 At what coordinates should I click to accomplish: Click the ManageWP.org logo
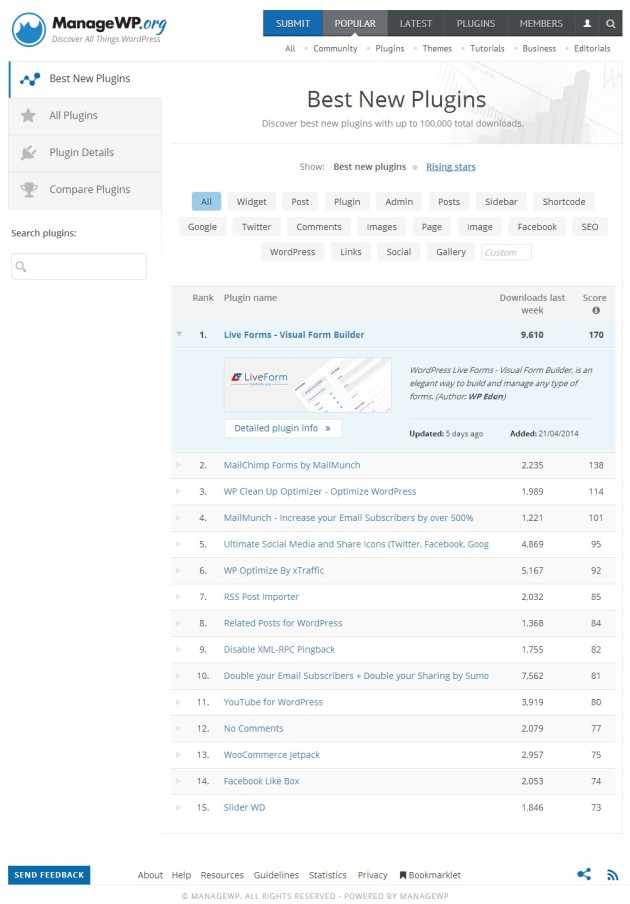coord(89,29)
